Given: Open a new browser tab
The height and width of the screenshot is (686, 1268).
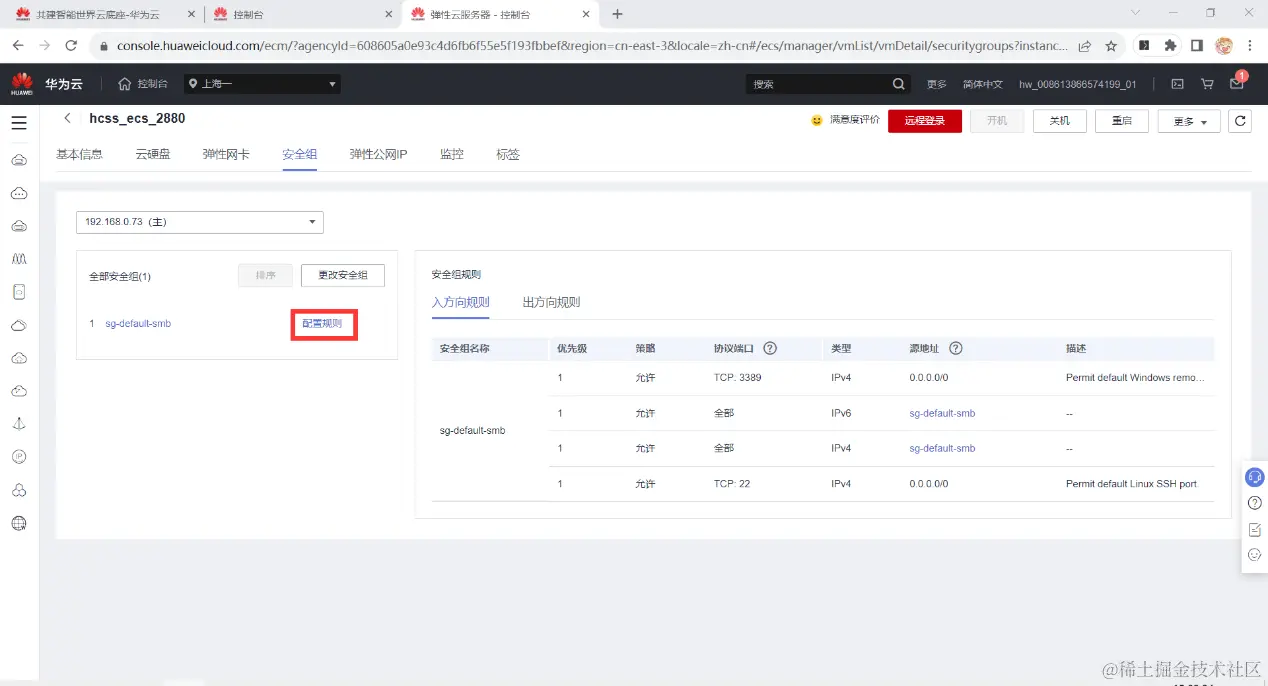Looking at the screenshot, I should (x=617, y=14).
